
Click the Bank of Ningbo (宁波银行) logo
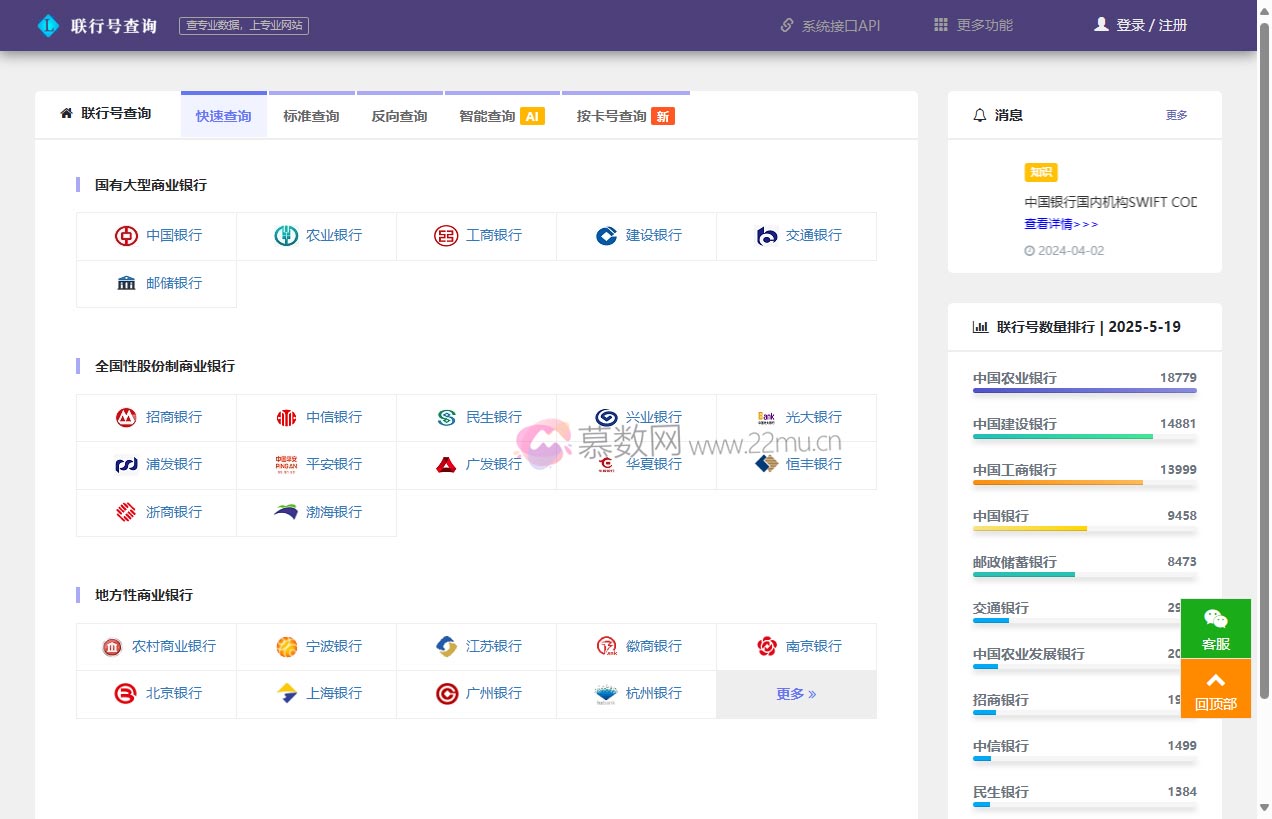click(287, 647)
